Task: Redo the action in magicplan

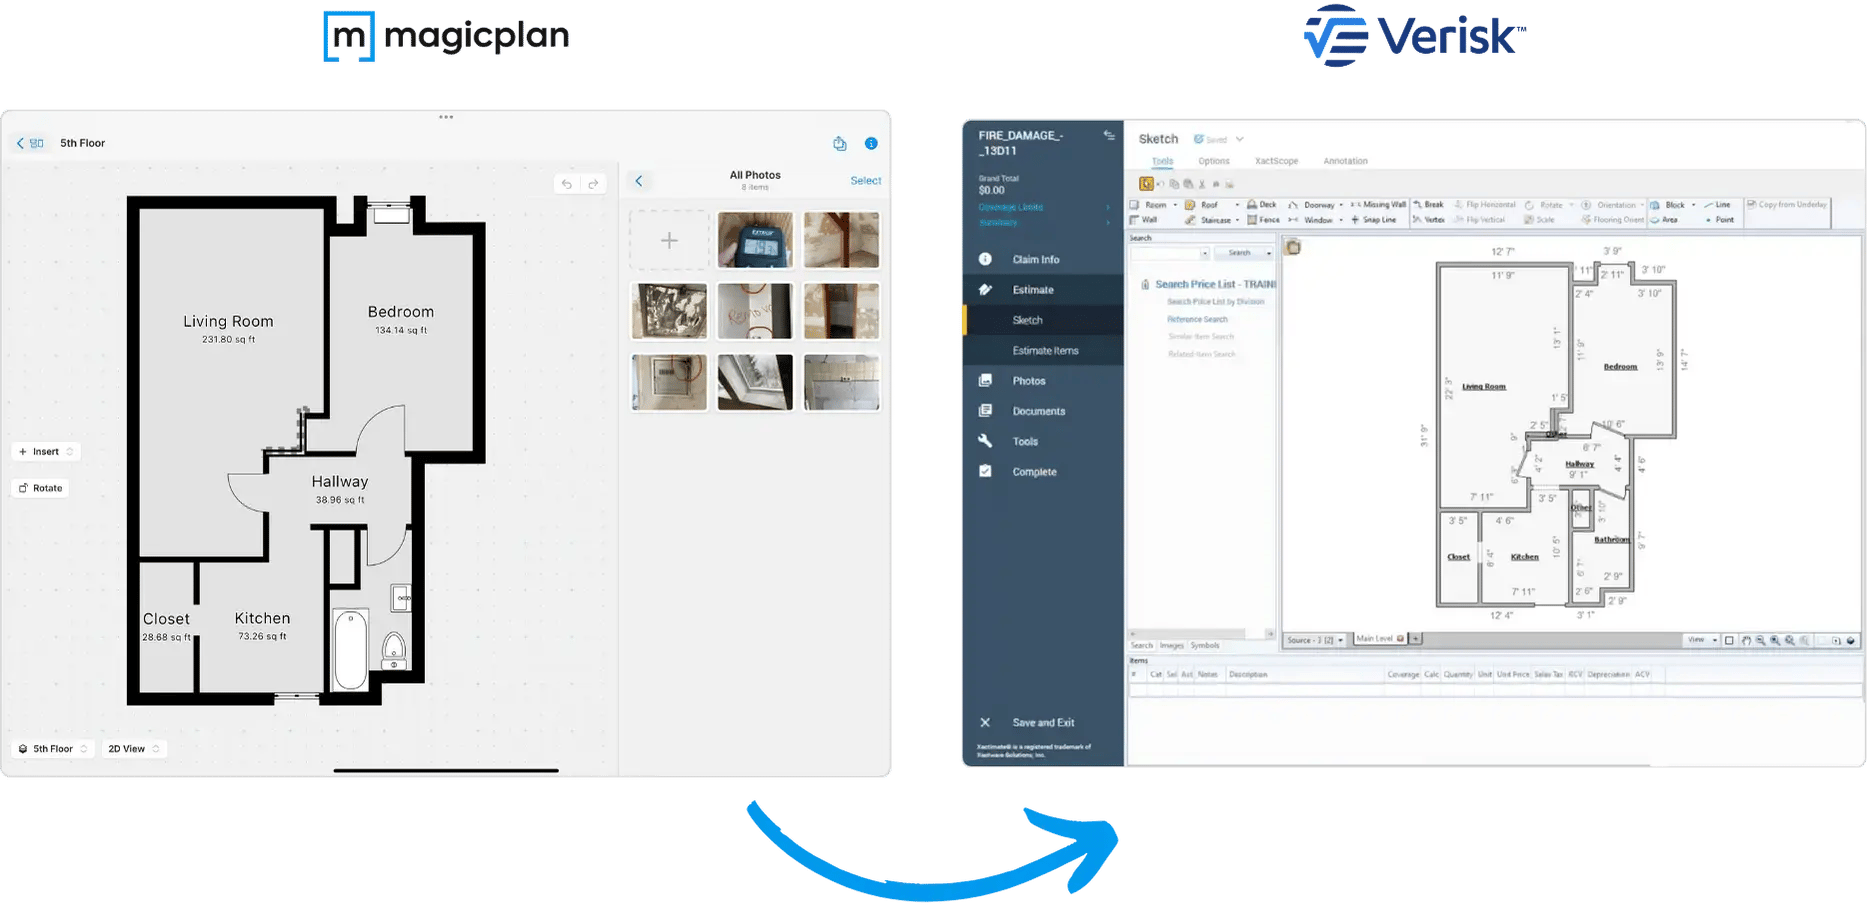Action: [593, 184]
